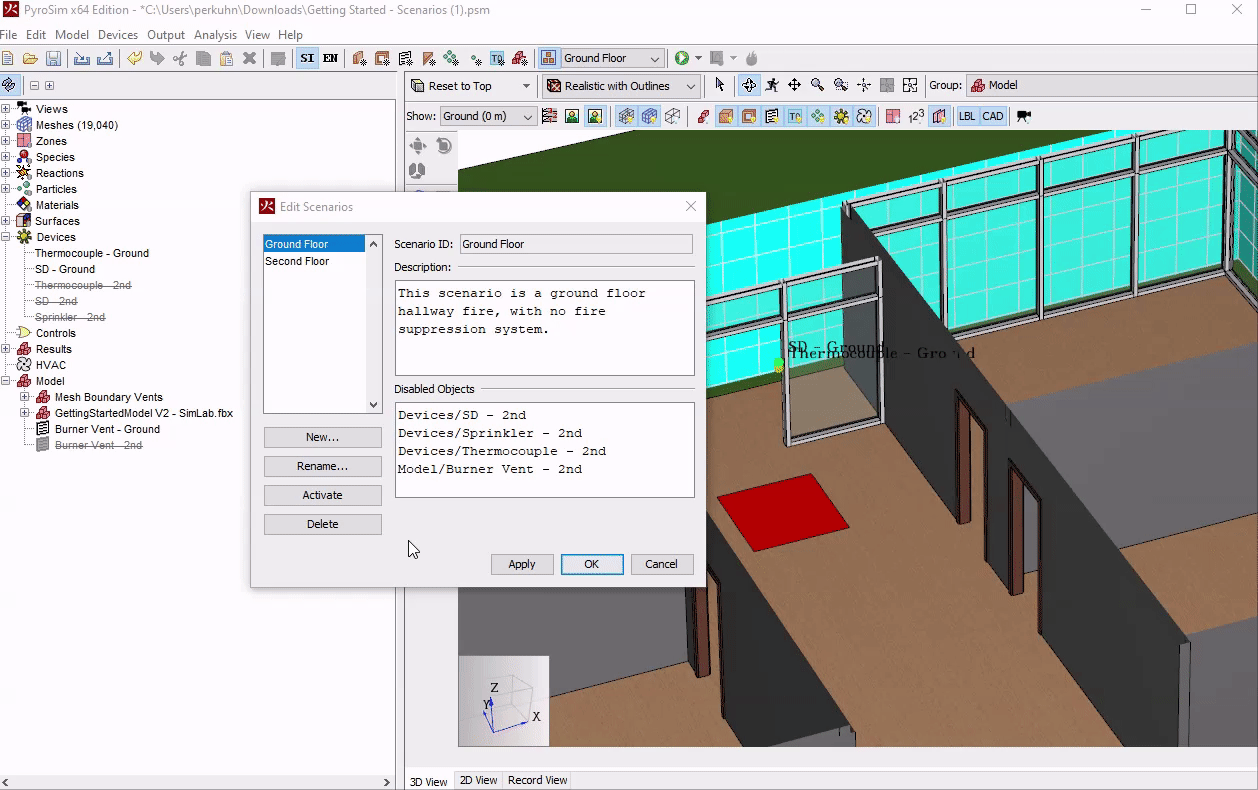Click the Run FDS simulation icon
Viewport: 1258px width, 790px height.
pos(682,59)
